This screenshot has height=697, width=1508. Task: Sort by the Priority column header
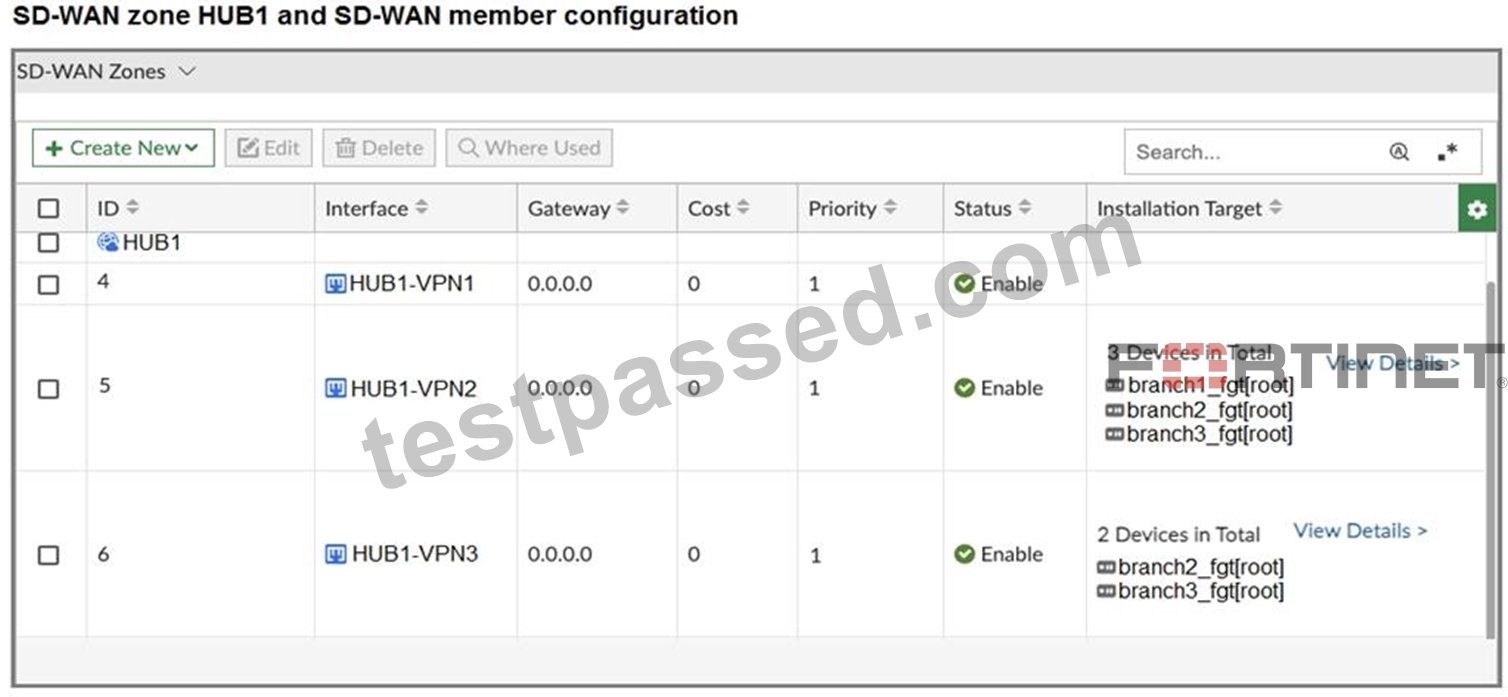852,209
